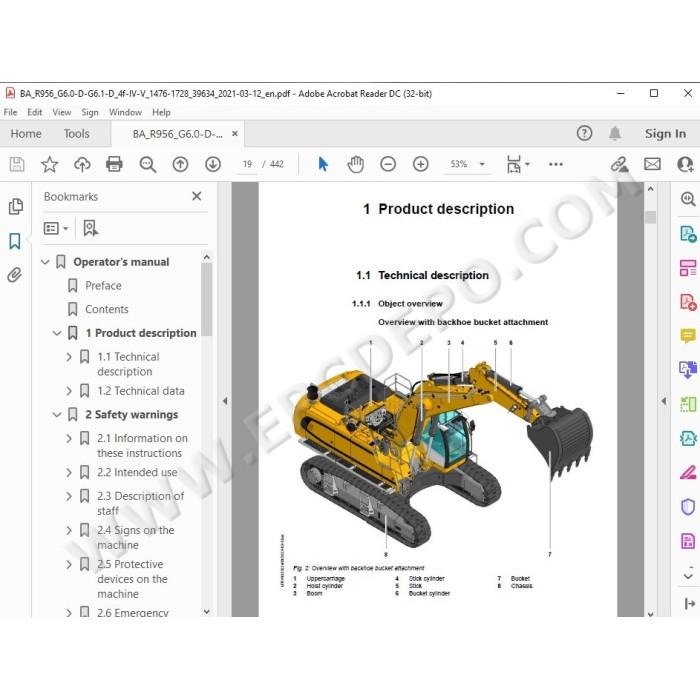
Task: Open Fill & Sign pen tool
Action: (688, 472)
